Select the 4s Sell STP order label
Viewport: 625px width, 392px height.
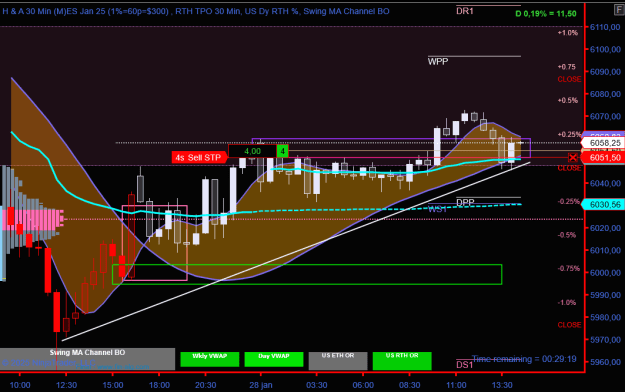198,158
